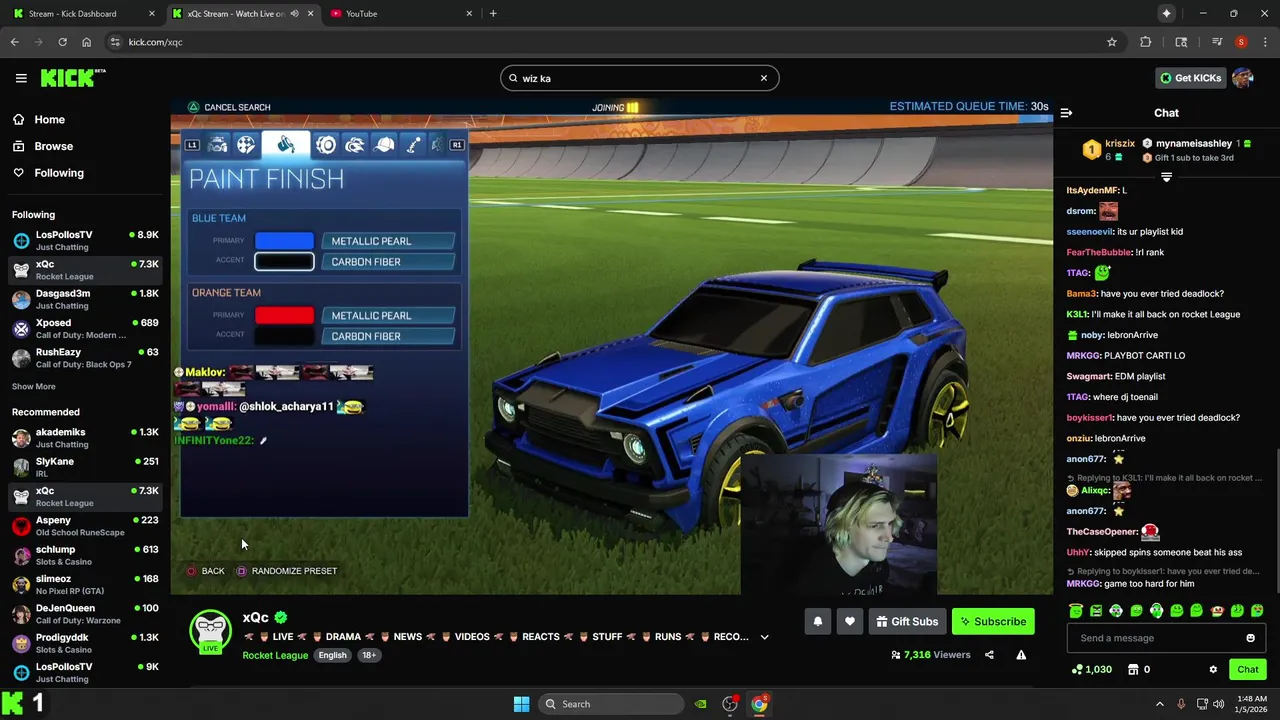Toggle notifications bell for xQc
This screenshot has height=720, width=1280.
point(817,621)
